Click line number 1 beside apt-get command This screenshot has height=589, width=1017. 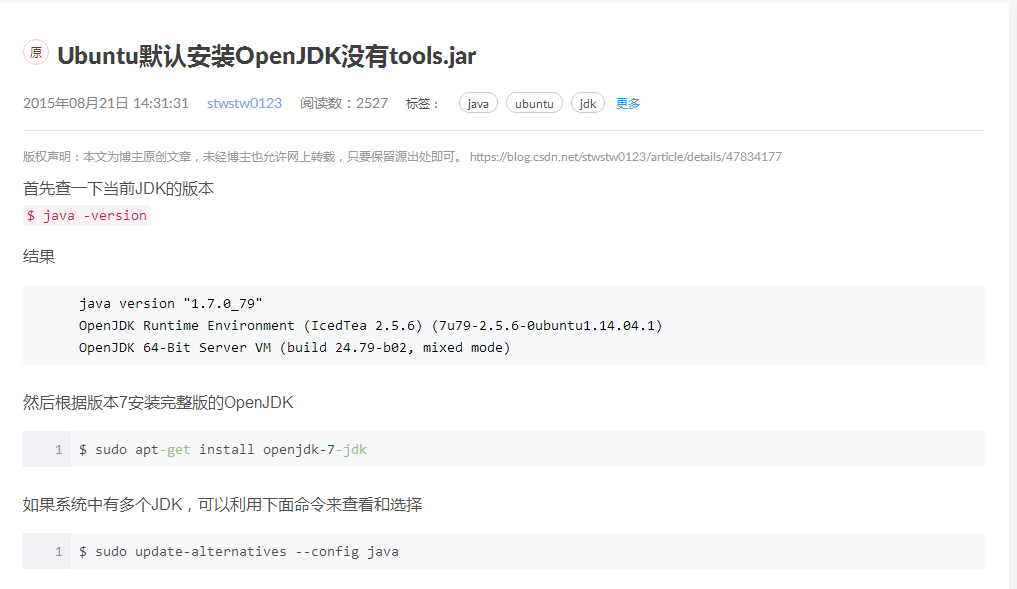pyautogui.click(x=58, y=450)
